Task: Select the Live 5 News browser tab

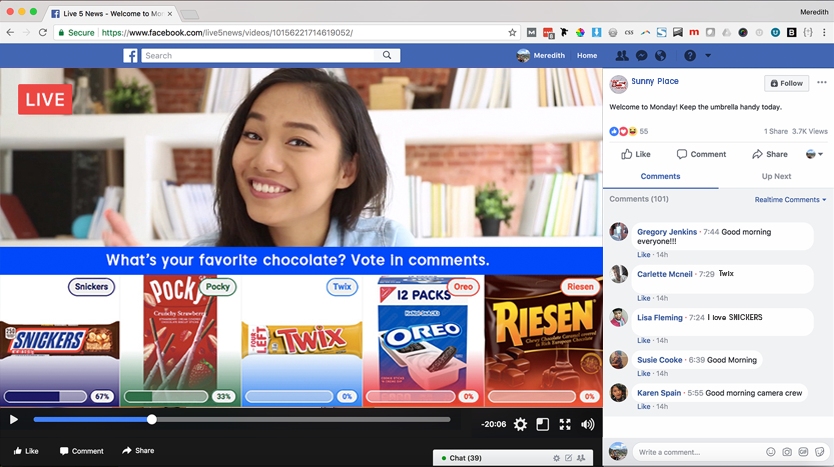Action: 112,13
